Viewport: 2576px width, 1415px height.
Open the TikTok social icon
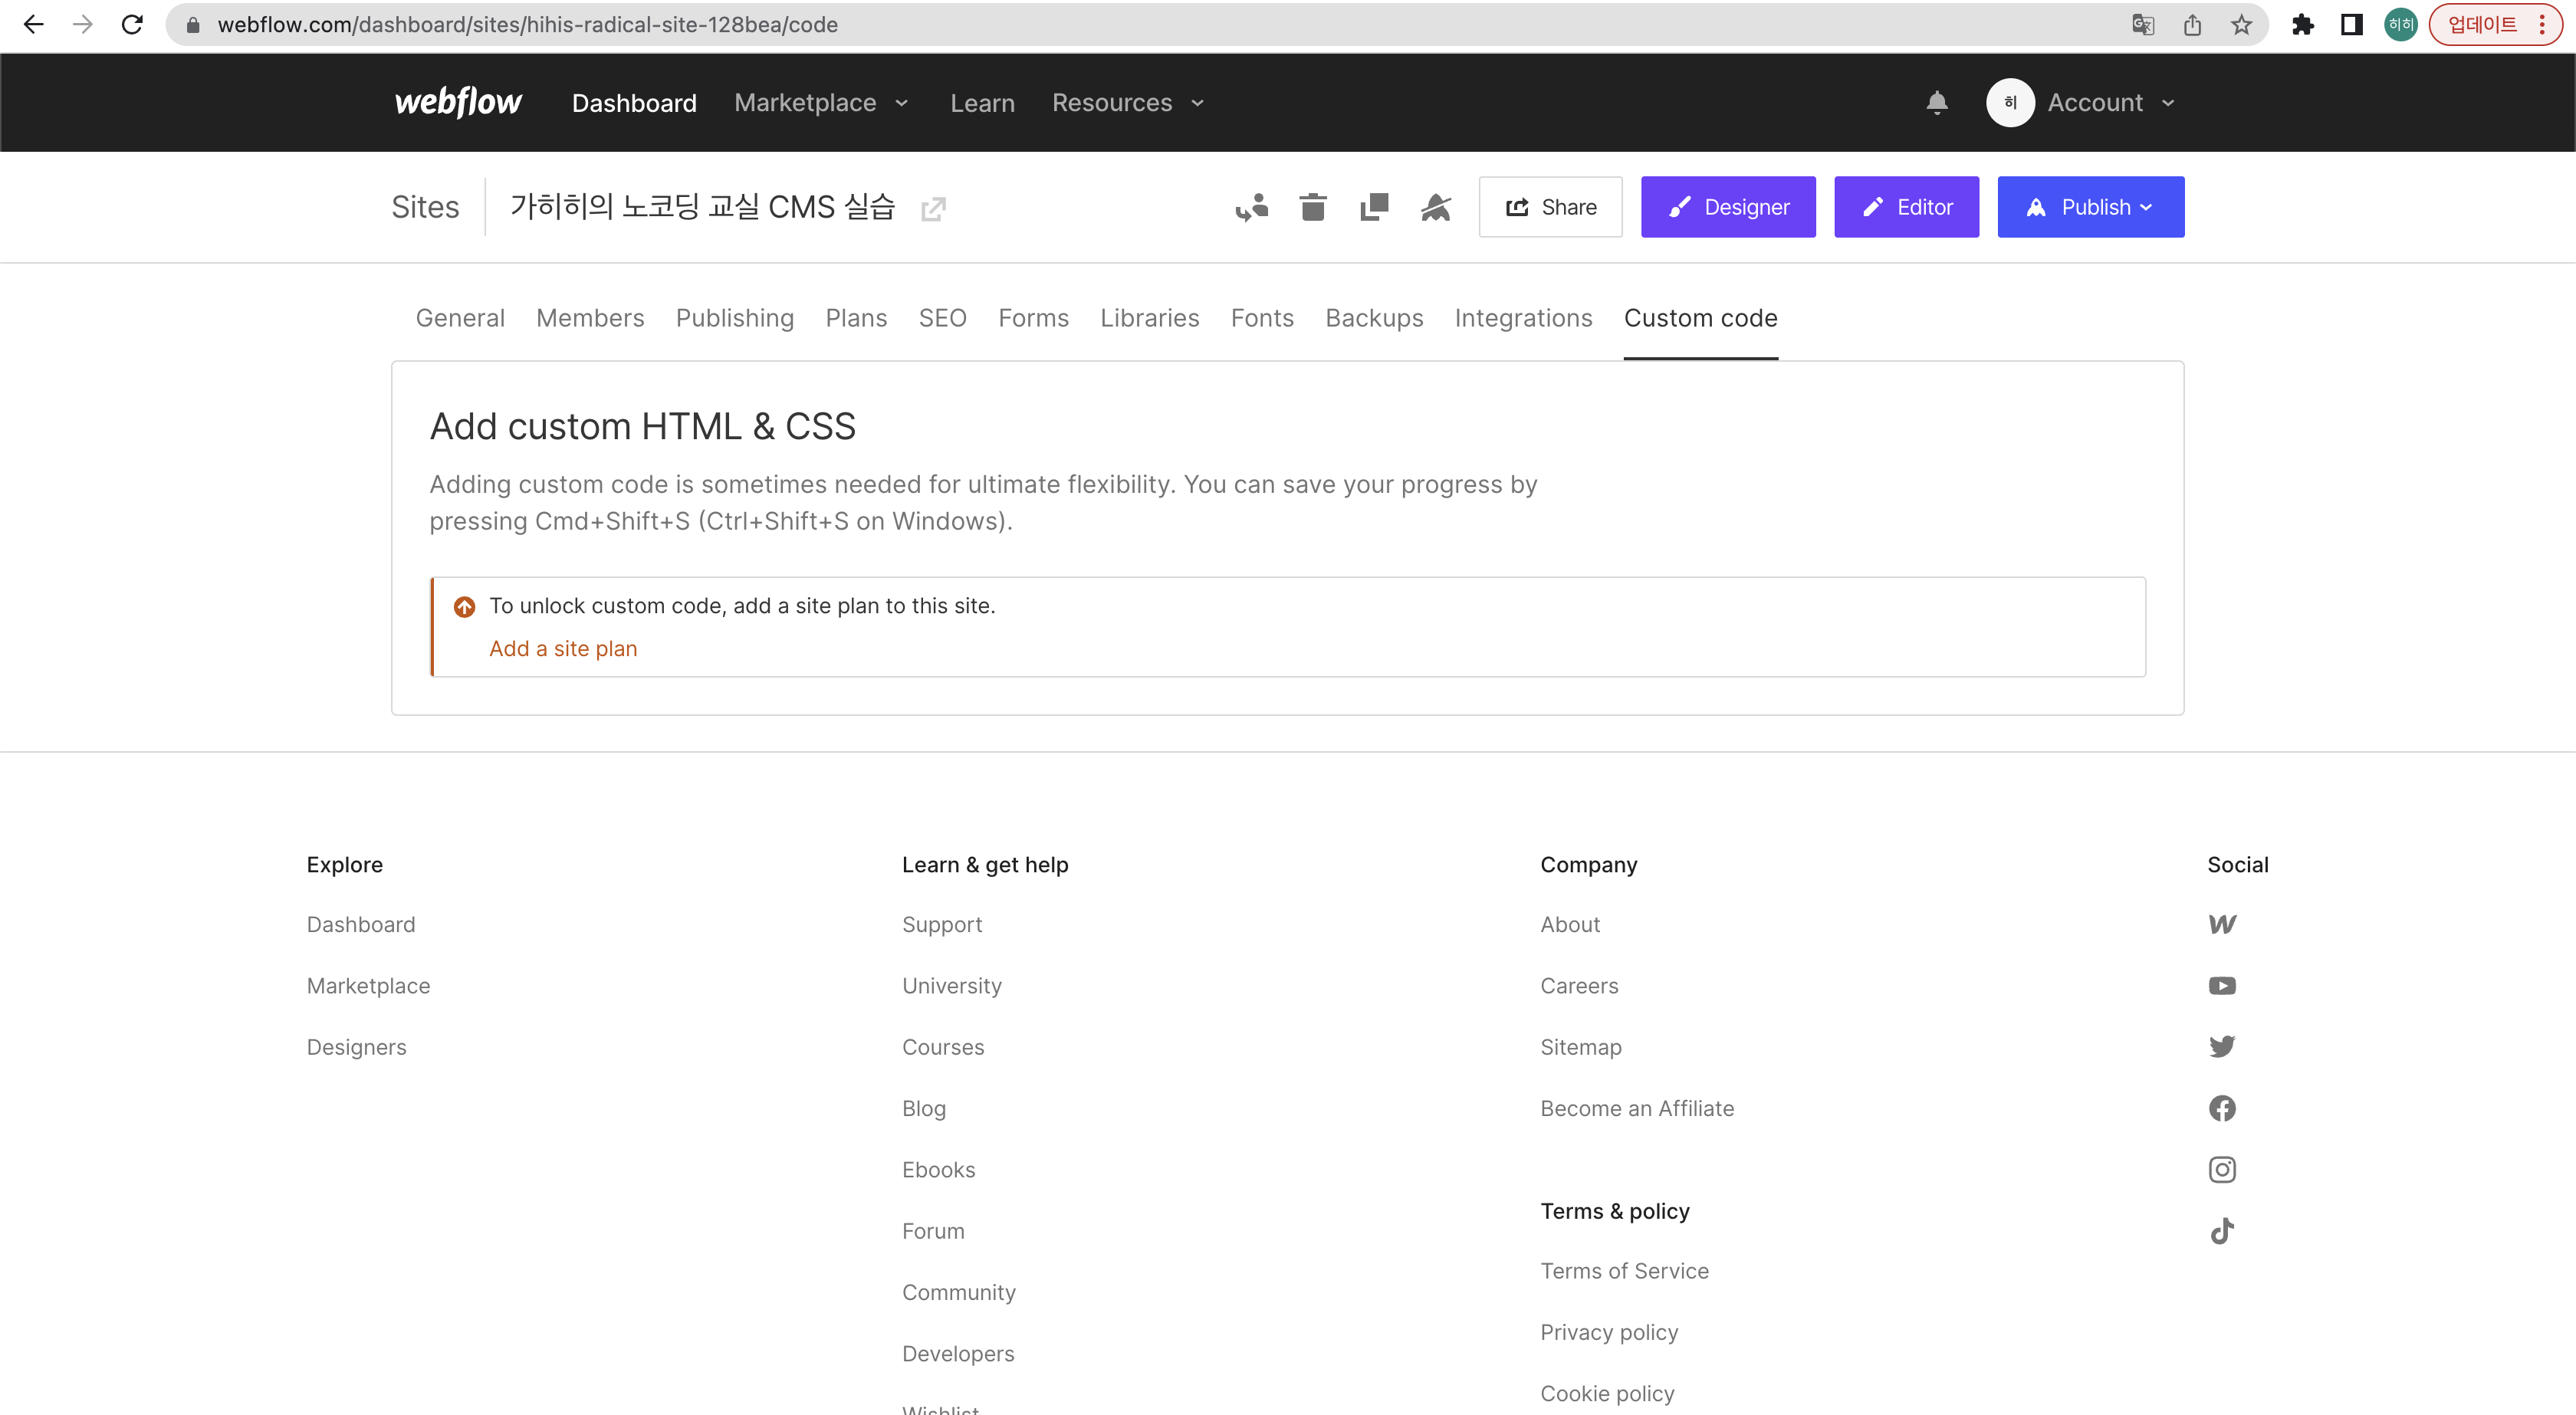[2222, 1231]
